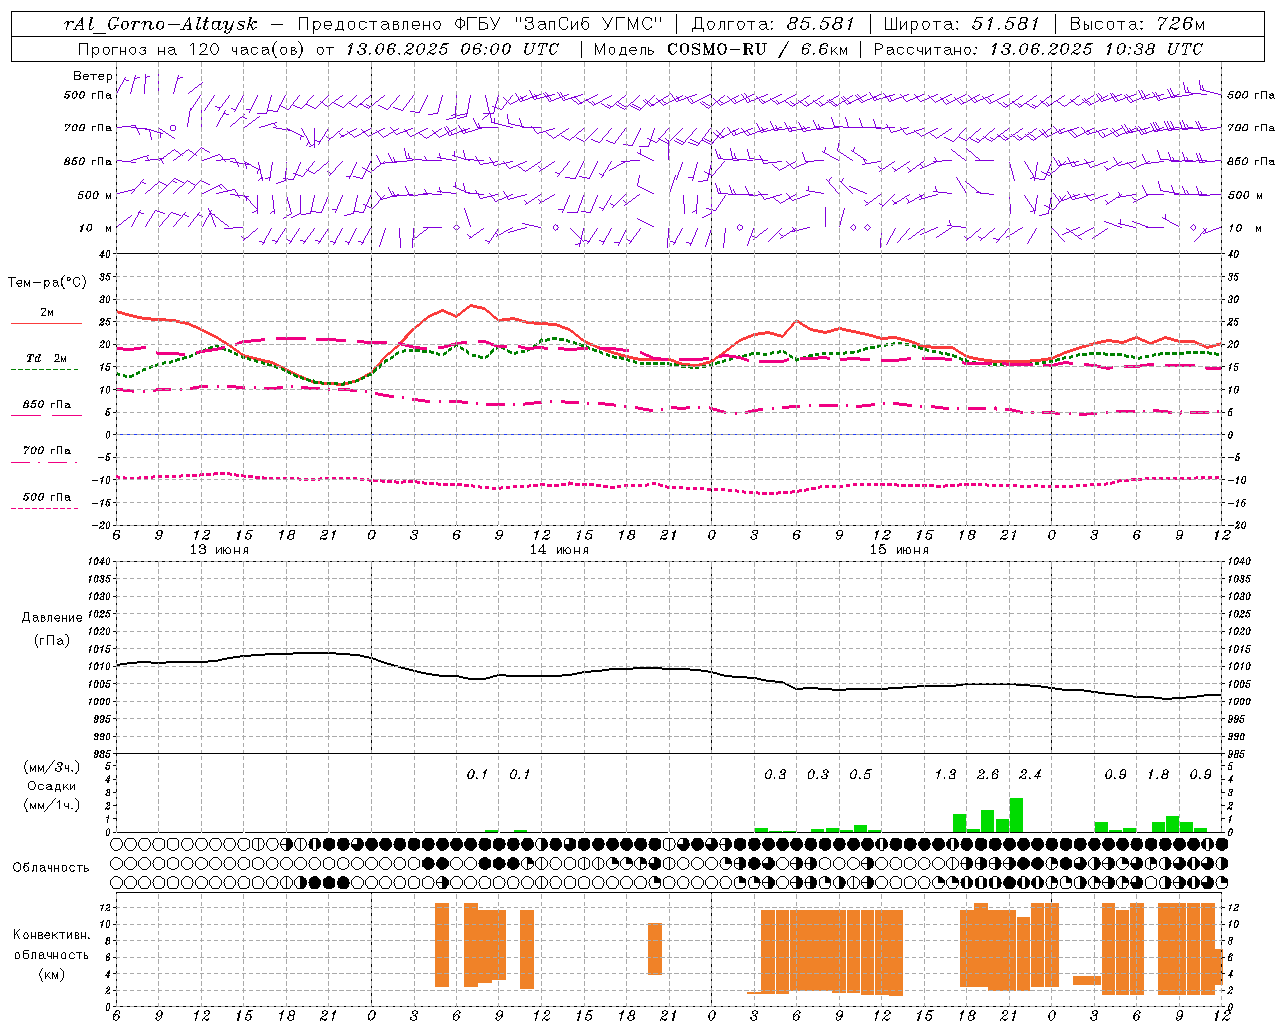The width and height of the screenshot is (1280, 1024).
Task: Click the 2м temperature legend entry
Action: (47, 313)
